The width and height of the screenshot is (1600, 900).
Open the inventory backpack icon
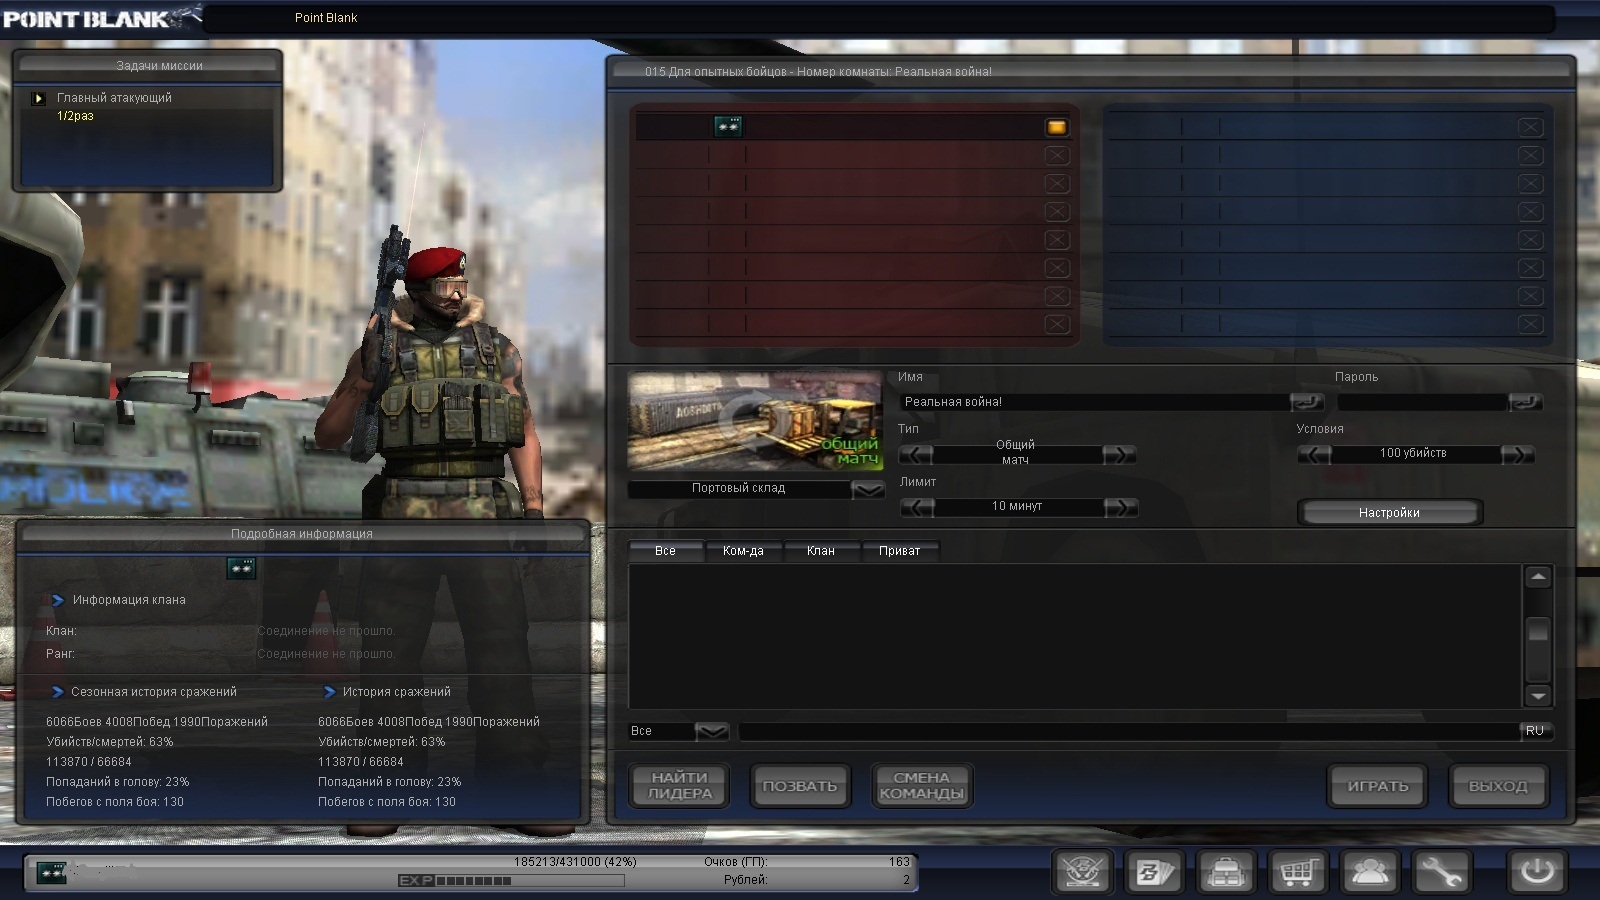[x=1226, y=872]
